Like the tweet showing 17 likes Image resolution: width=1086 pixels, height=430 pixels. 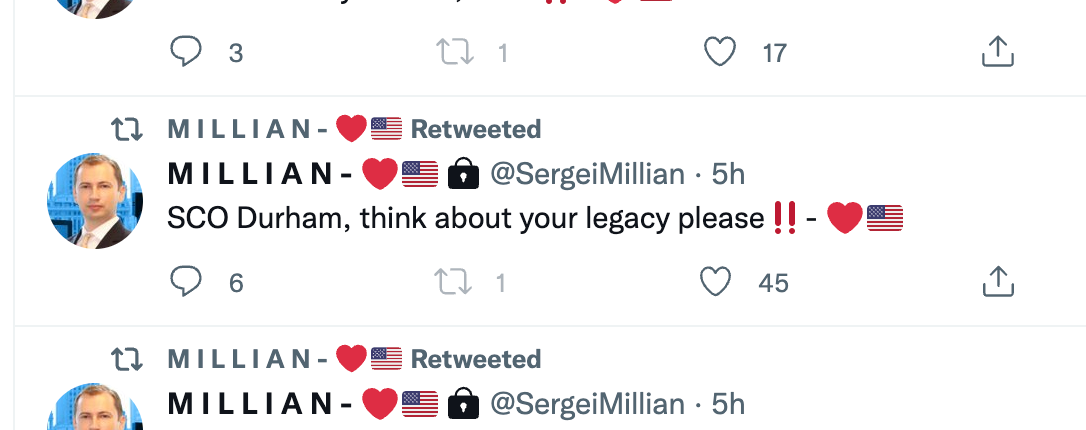pyautogui.click(x=720, y=52)
